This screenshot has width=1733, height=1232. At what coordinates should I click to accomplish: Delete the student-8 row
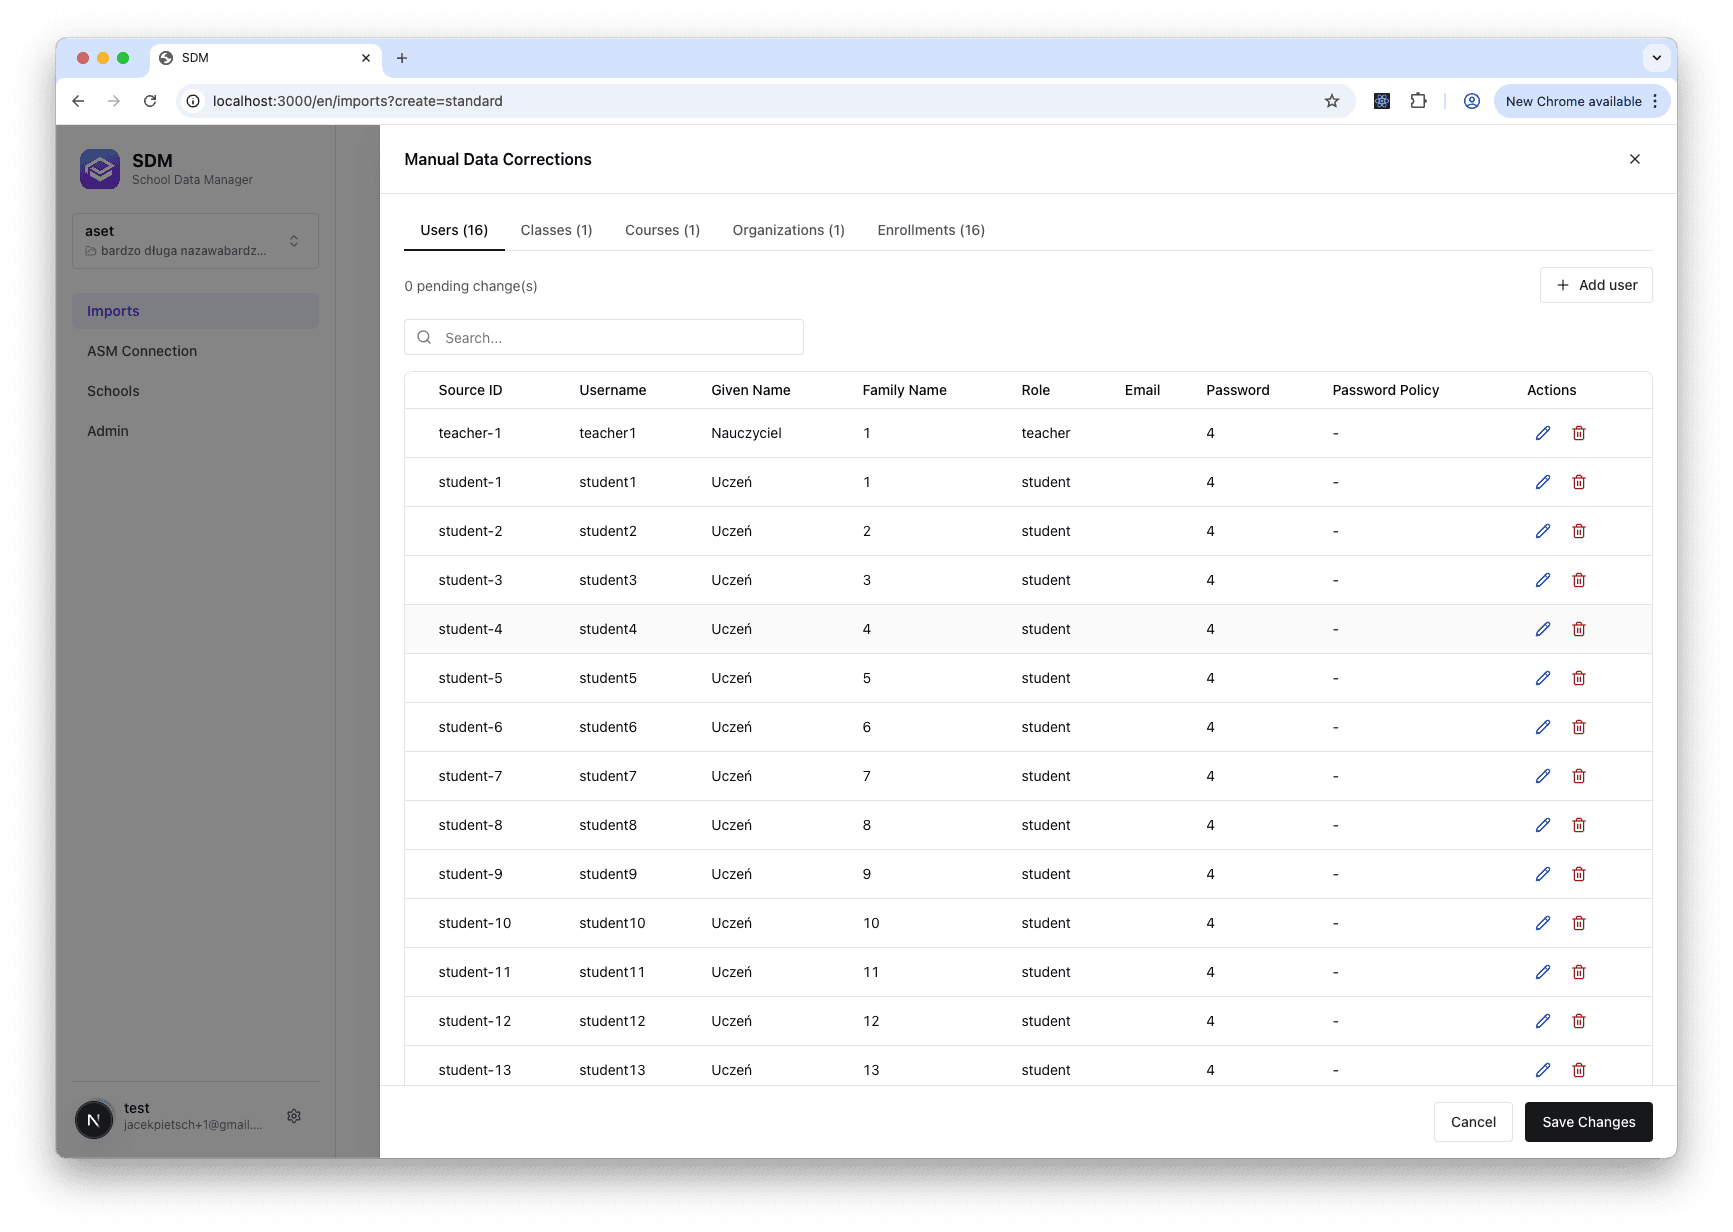[1579, 825]
